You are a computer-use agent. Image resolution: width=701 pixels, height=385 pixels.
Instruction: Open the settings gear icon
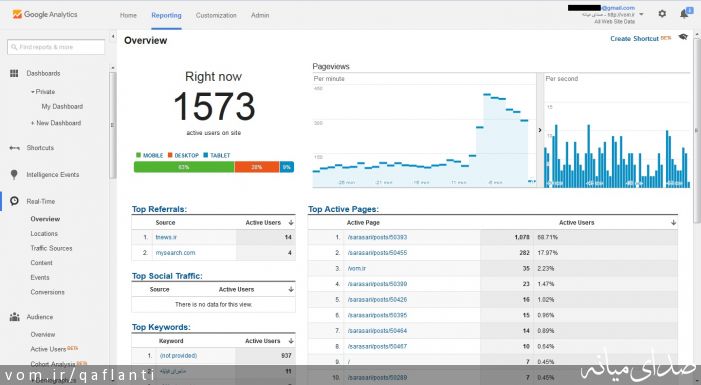point(662,14)
